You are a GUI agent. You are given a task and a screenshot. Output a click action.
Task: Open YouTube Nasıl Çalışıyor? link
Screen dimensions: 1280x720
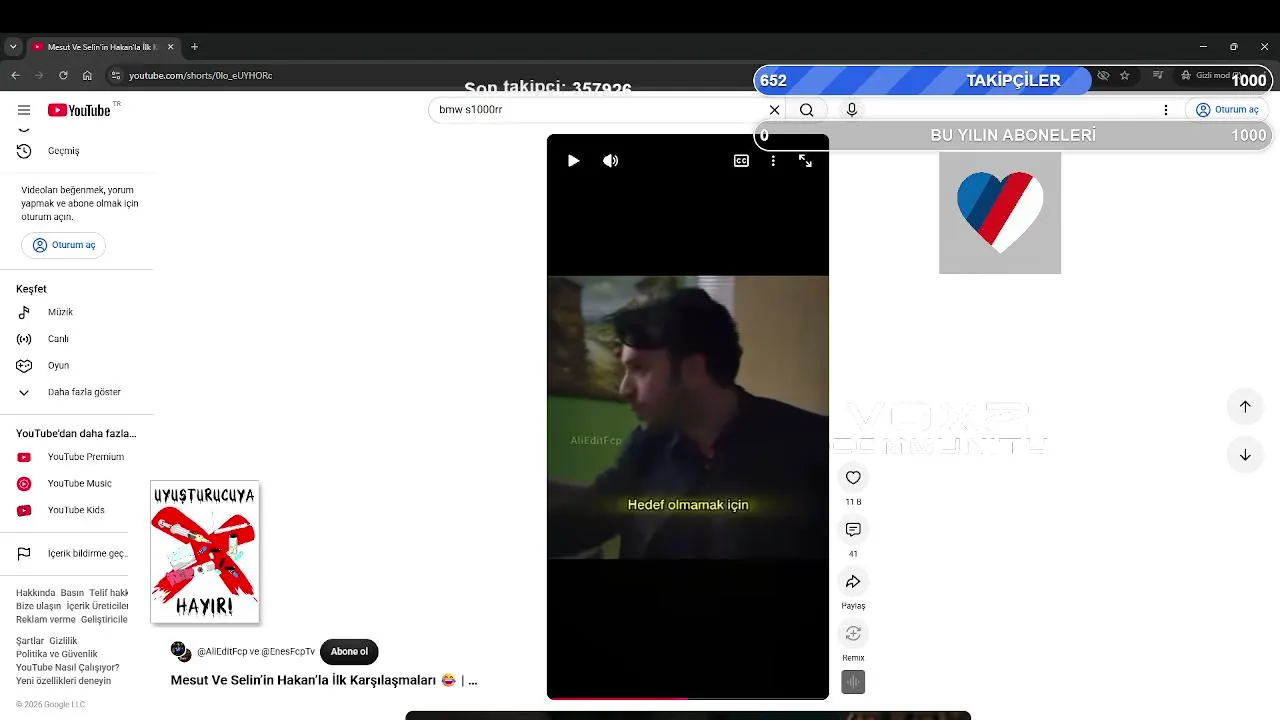coord(67,667)
